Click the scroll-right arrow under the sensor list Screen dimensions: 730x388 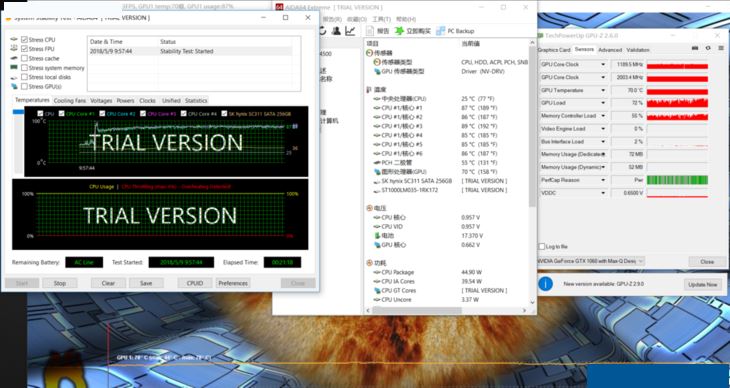click(525, 310)
